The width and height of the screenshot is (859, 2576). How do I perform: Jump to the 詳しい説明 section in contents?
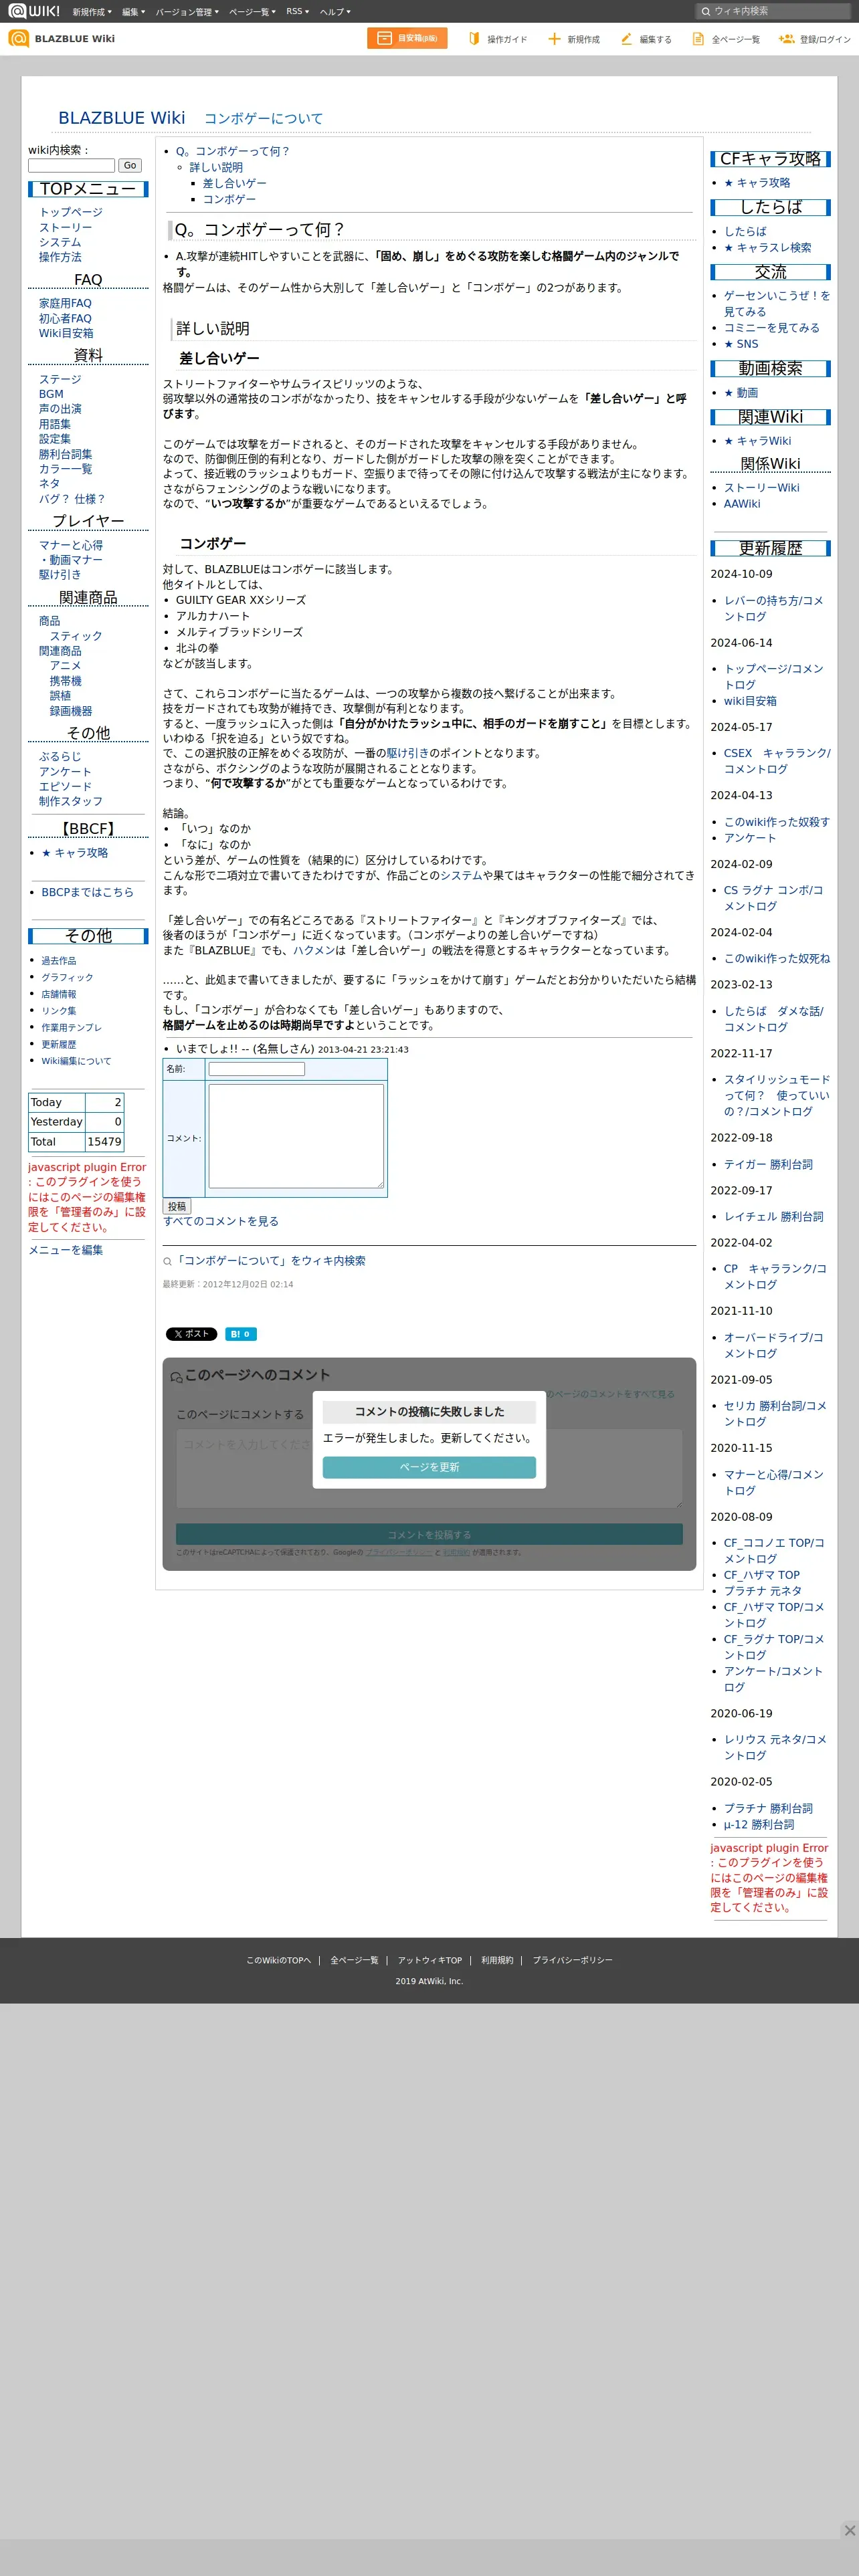point(216,168)
